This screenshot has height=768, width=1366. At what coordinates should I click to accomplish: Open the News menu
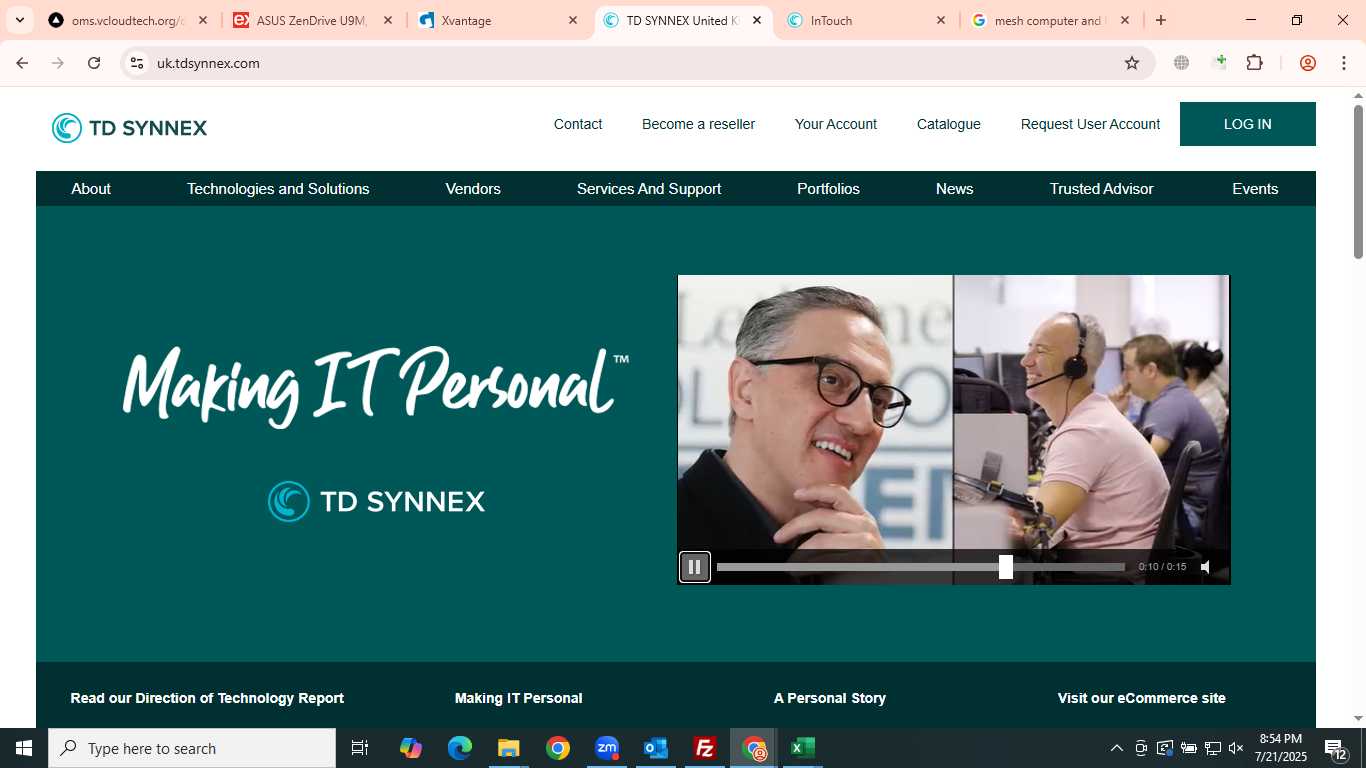tap(955, 189)
